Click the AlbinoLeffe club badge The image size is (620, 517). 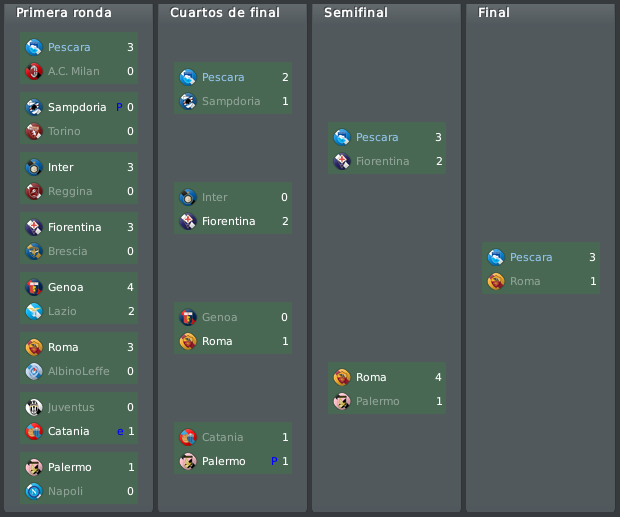[x=34, y=372]
